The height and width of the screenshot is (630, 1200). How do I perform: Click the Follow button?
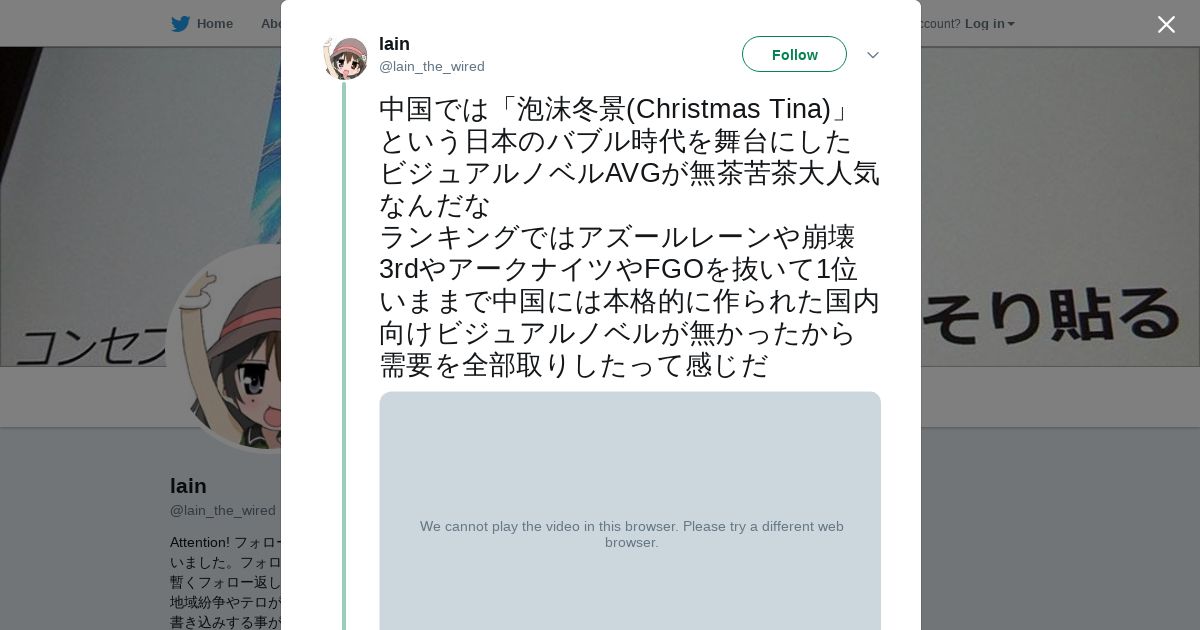coord(794,55)
